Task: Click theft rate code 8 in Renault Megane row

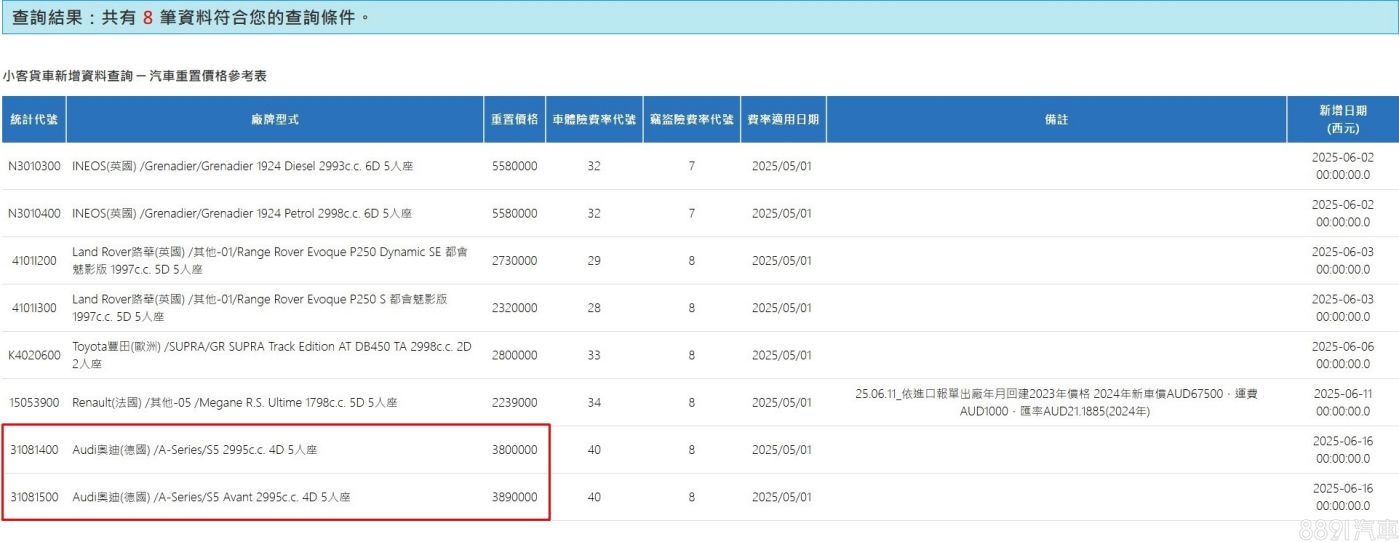Action: tap(691, 403)
